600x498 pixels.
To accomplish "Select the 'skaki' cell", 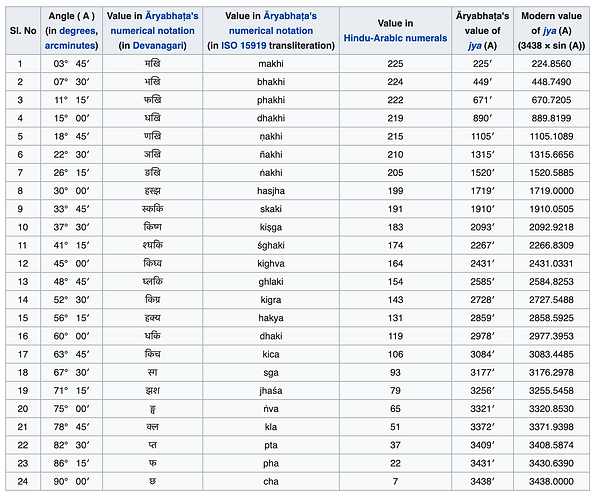I will click(271, 209).
